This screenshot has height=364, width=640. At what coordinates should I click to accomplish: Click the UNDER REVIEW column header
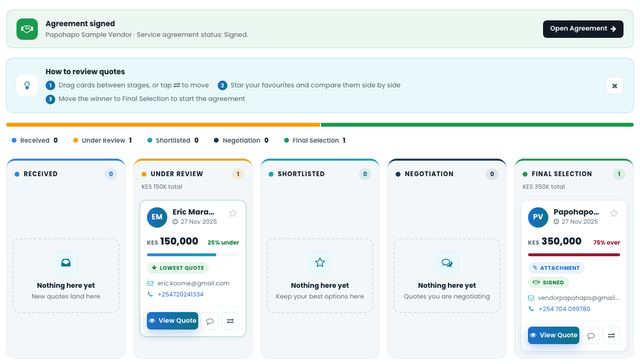point(177,174)
